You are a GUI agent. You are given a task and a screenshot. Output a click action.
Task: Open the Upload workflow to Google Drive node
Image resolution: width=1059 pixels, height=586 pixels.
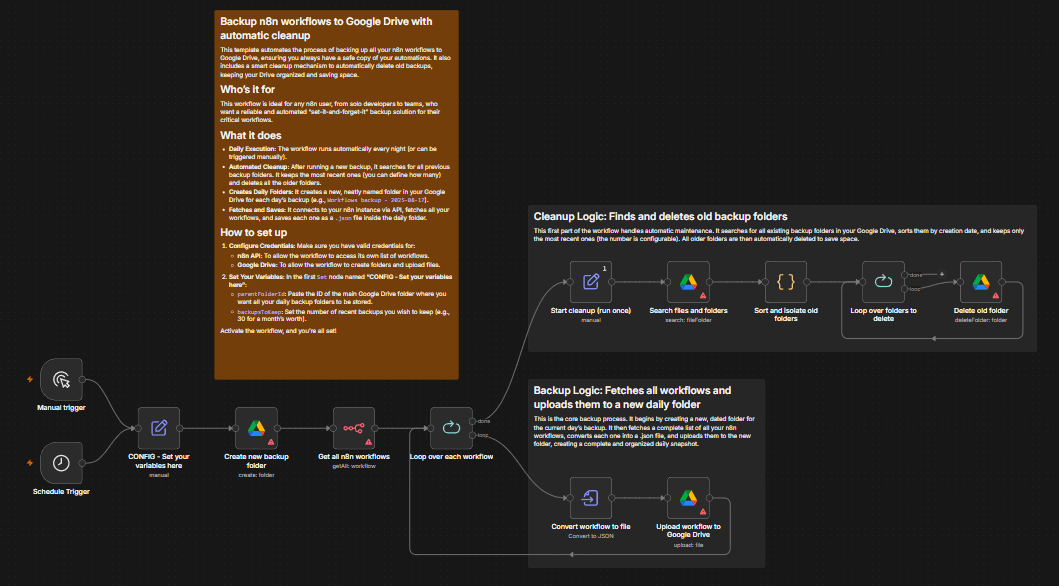coord(688,498)
